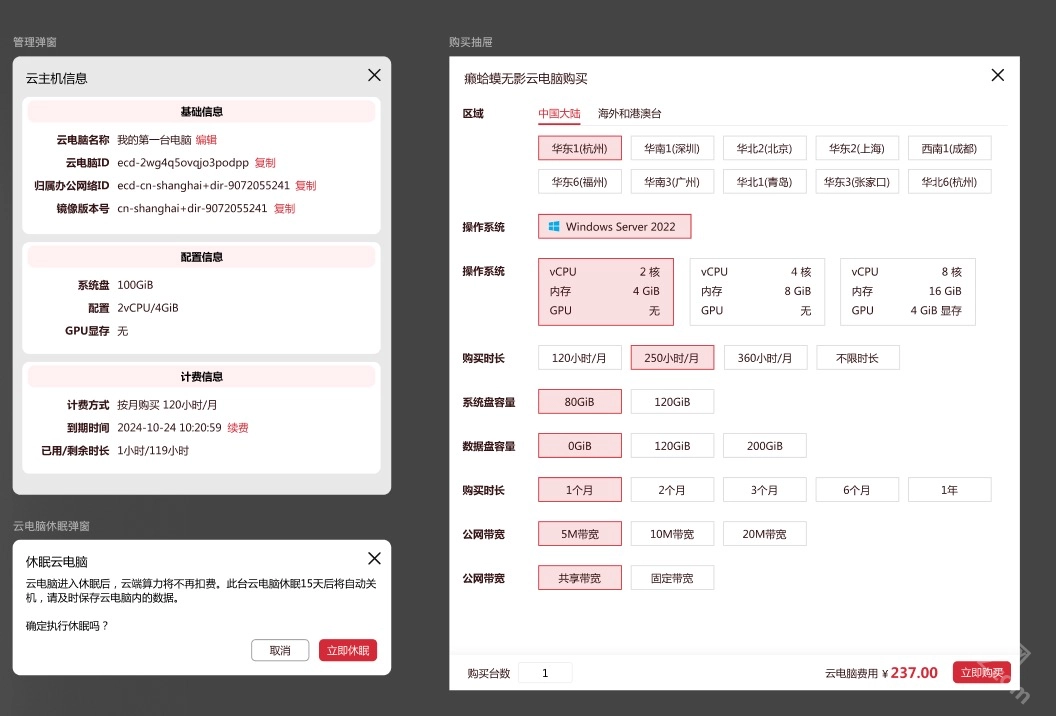Viewport: 1056px width, 716px height.
Task: Switch to 海外和港澳台 region tab
Action: click(x=629, y=114)
